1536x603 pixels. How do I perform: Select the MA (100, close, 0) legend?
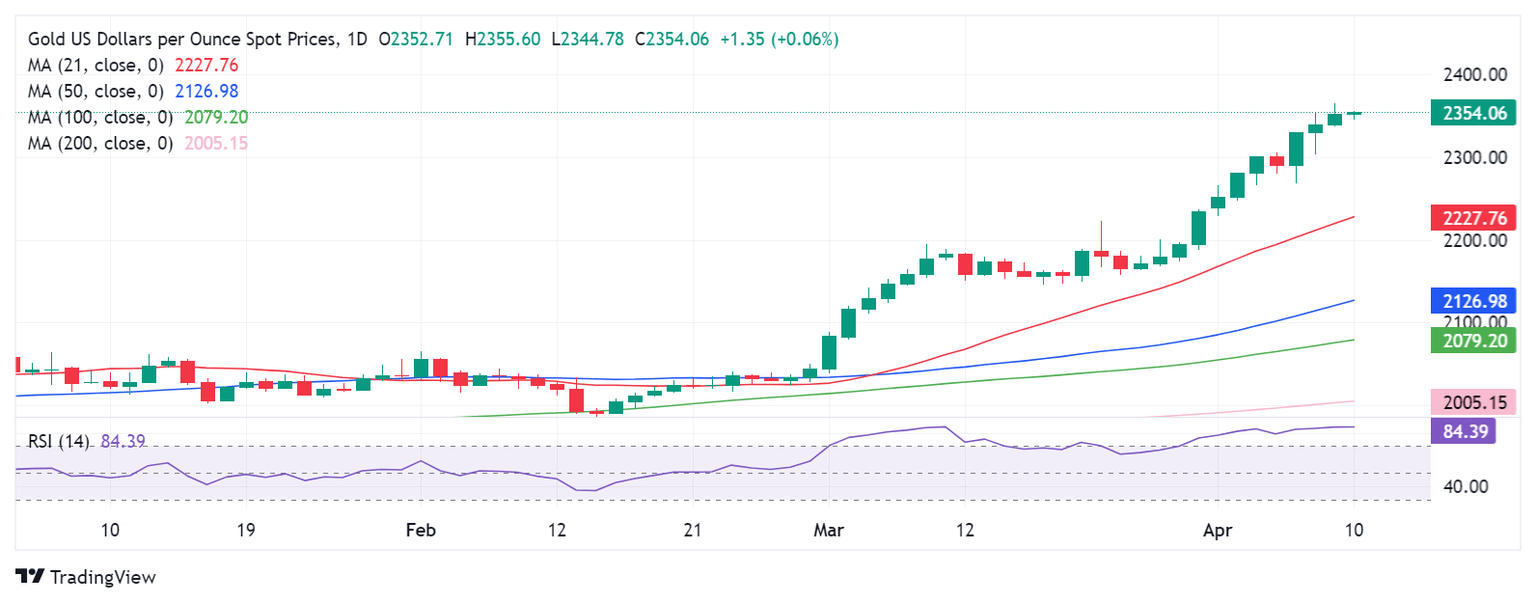coord(102,117)
